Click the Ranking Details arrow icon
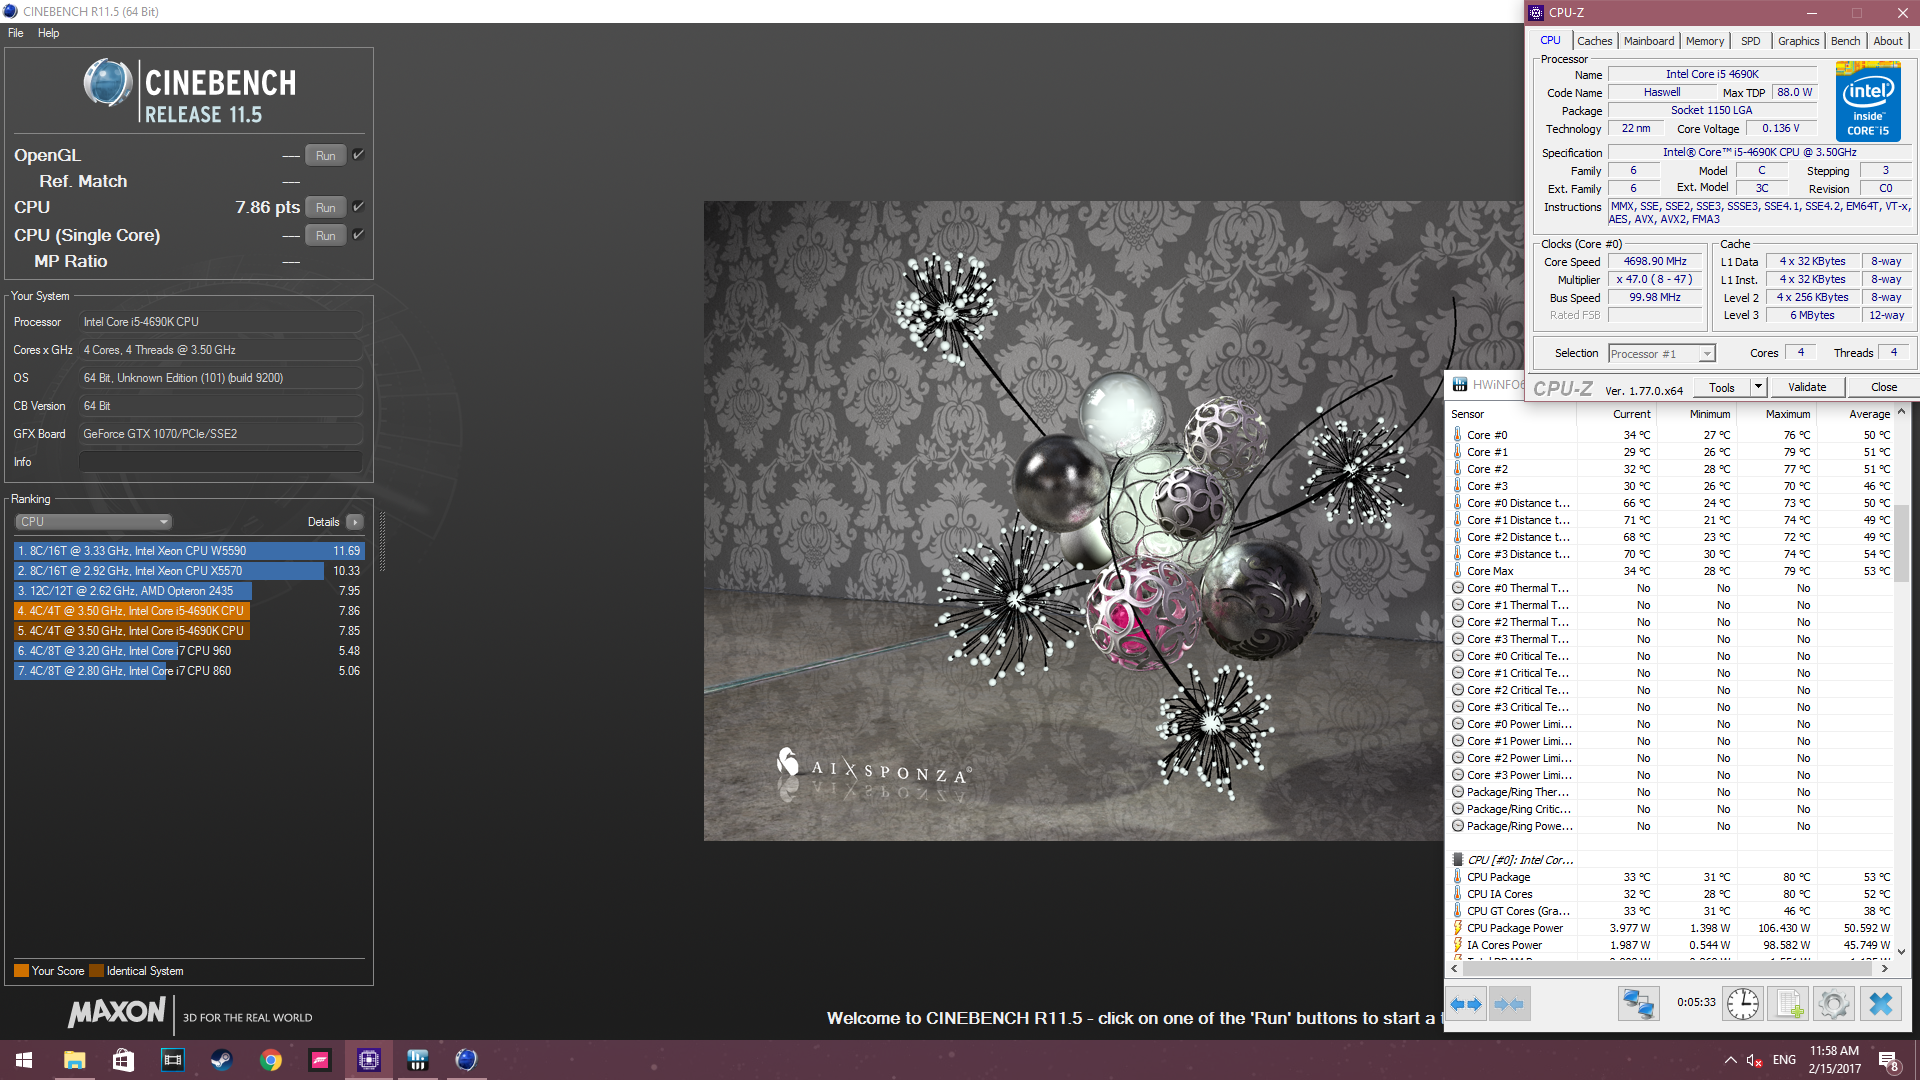The width and height of the screenshot is (1920, 1080). tap(355, 522)
